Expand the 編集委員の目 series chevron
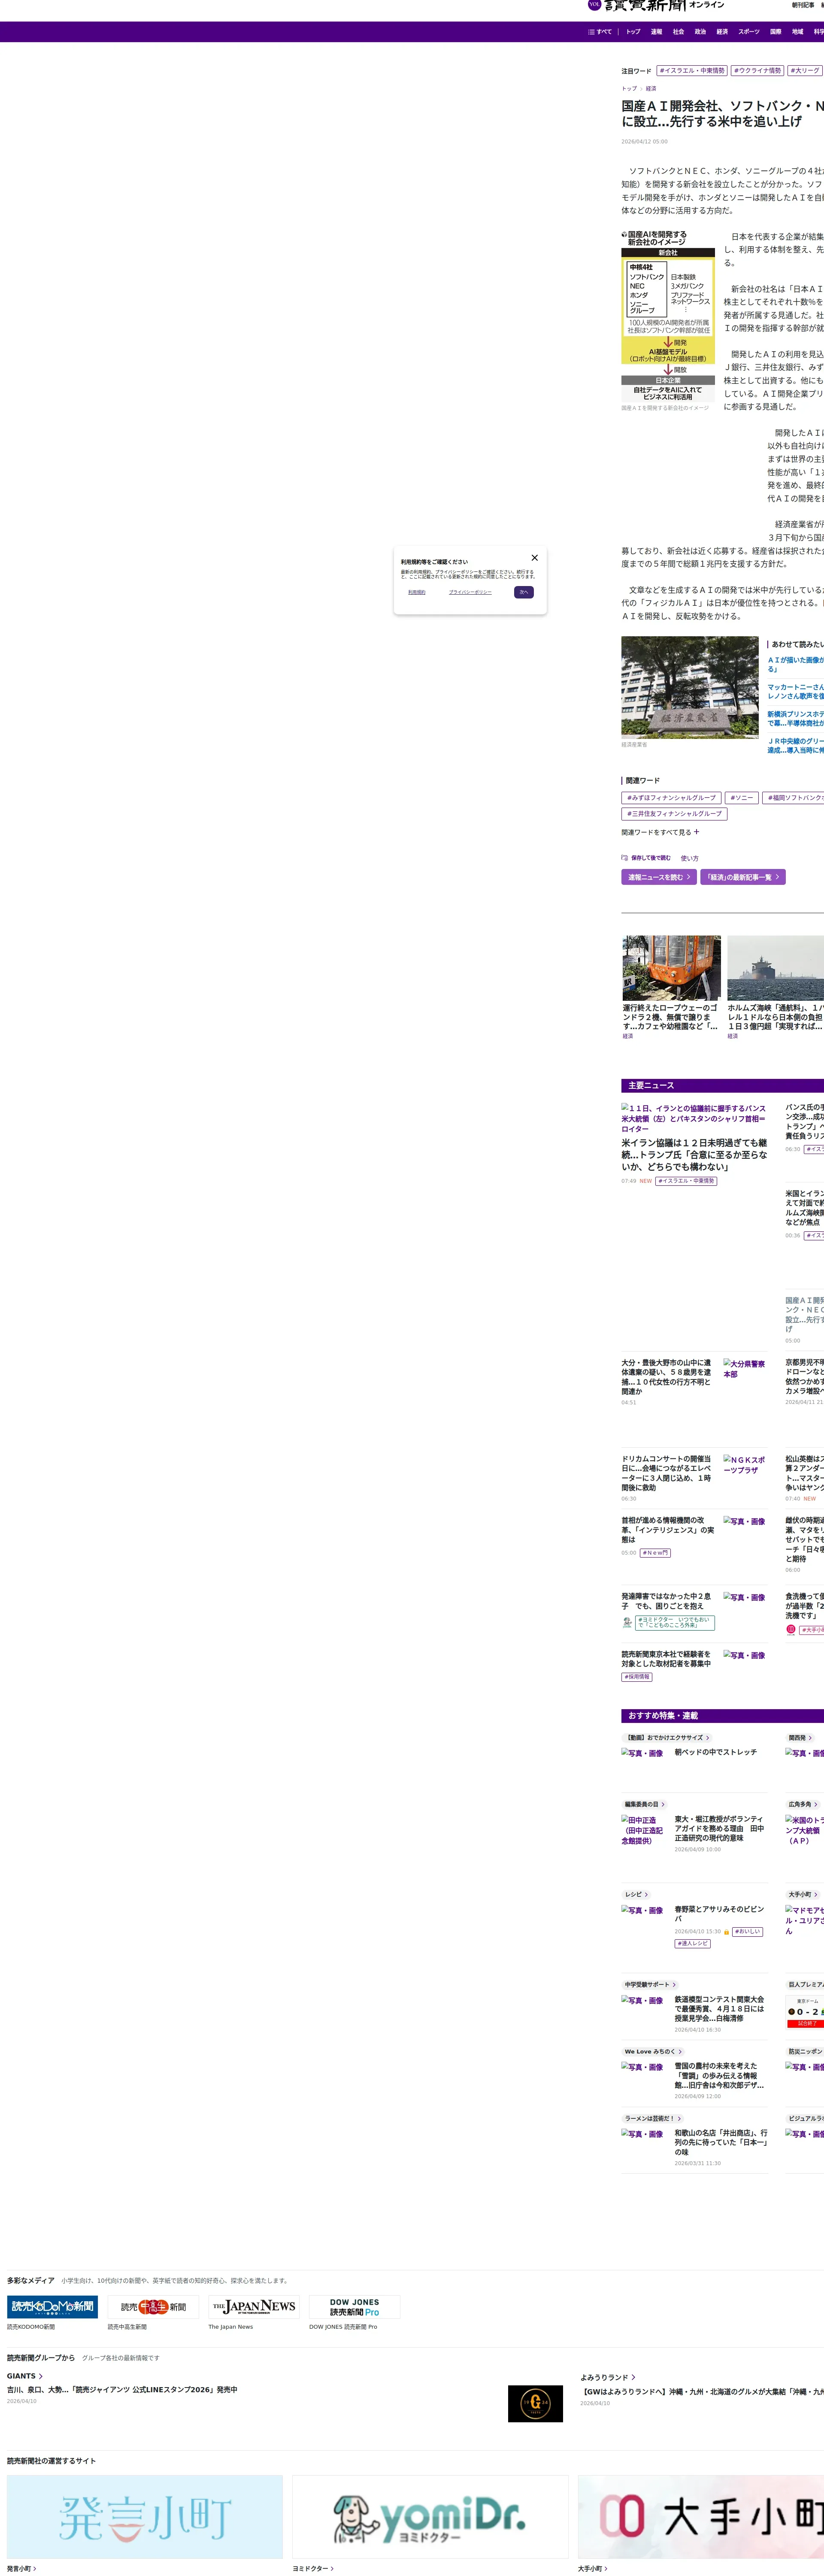 point(663,1805)
